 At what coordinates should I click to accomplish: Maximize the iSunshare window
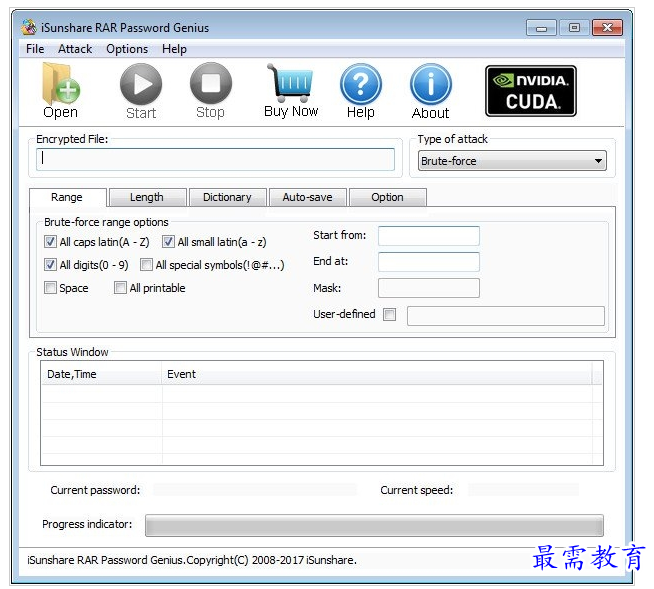(574, 28)
